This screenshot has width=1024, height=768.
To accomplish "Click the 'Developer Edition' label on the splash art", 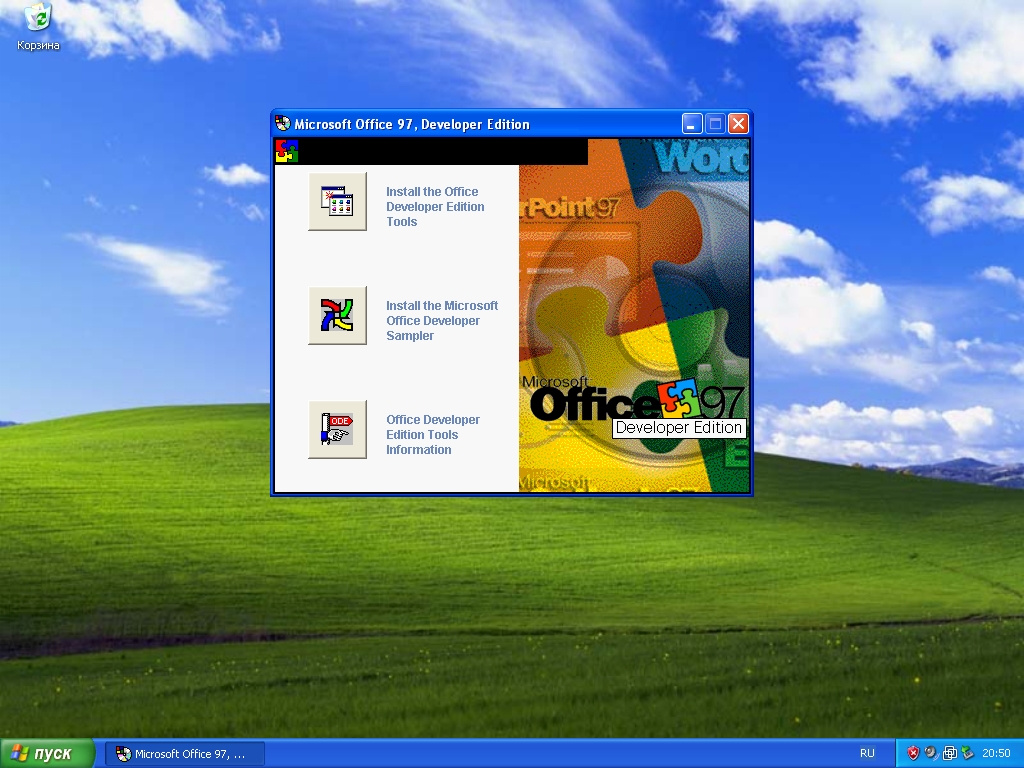I will 679,427.
